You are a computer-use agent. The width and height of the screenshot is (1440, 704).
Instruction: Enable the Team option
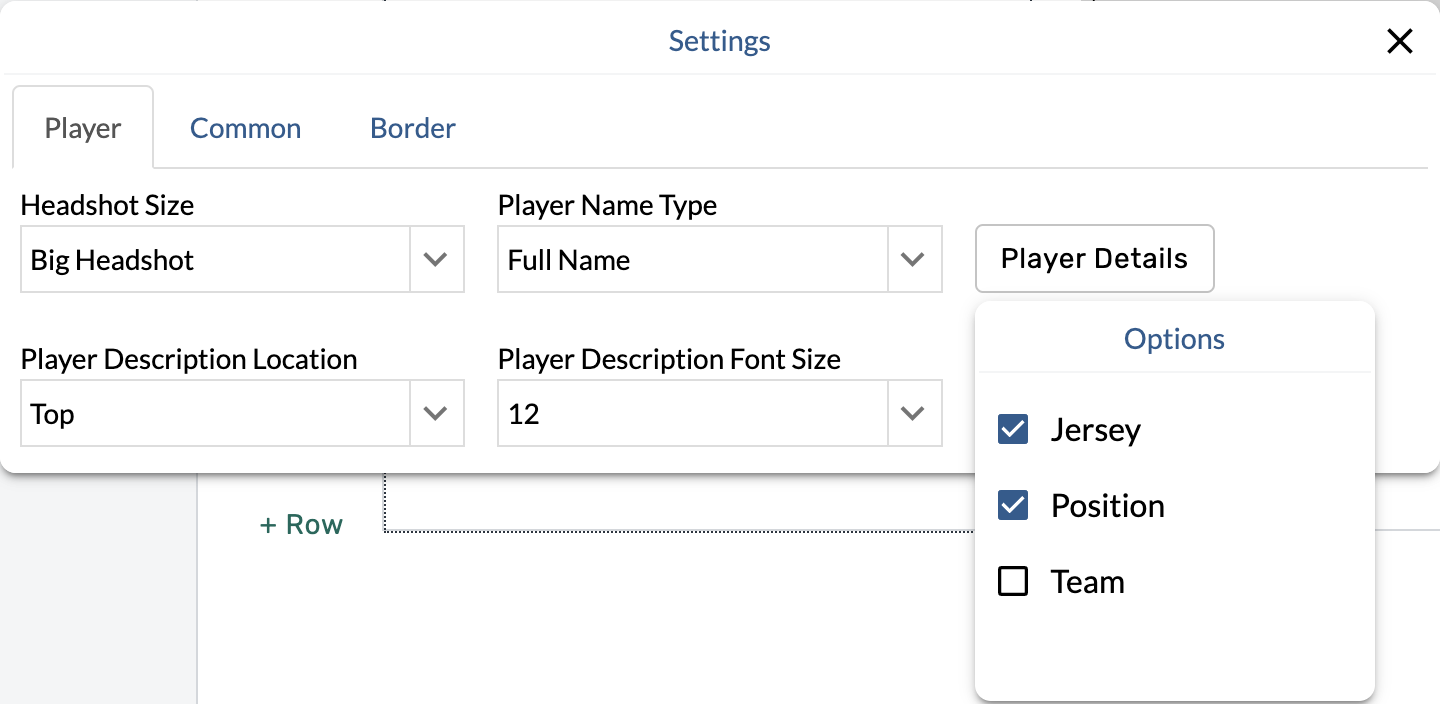1012,581
